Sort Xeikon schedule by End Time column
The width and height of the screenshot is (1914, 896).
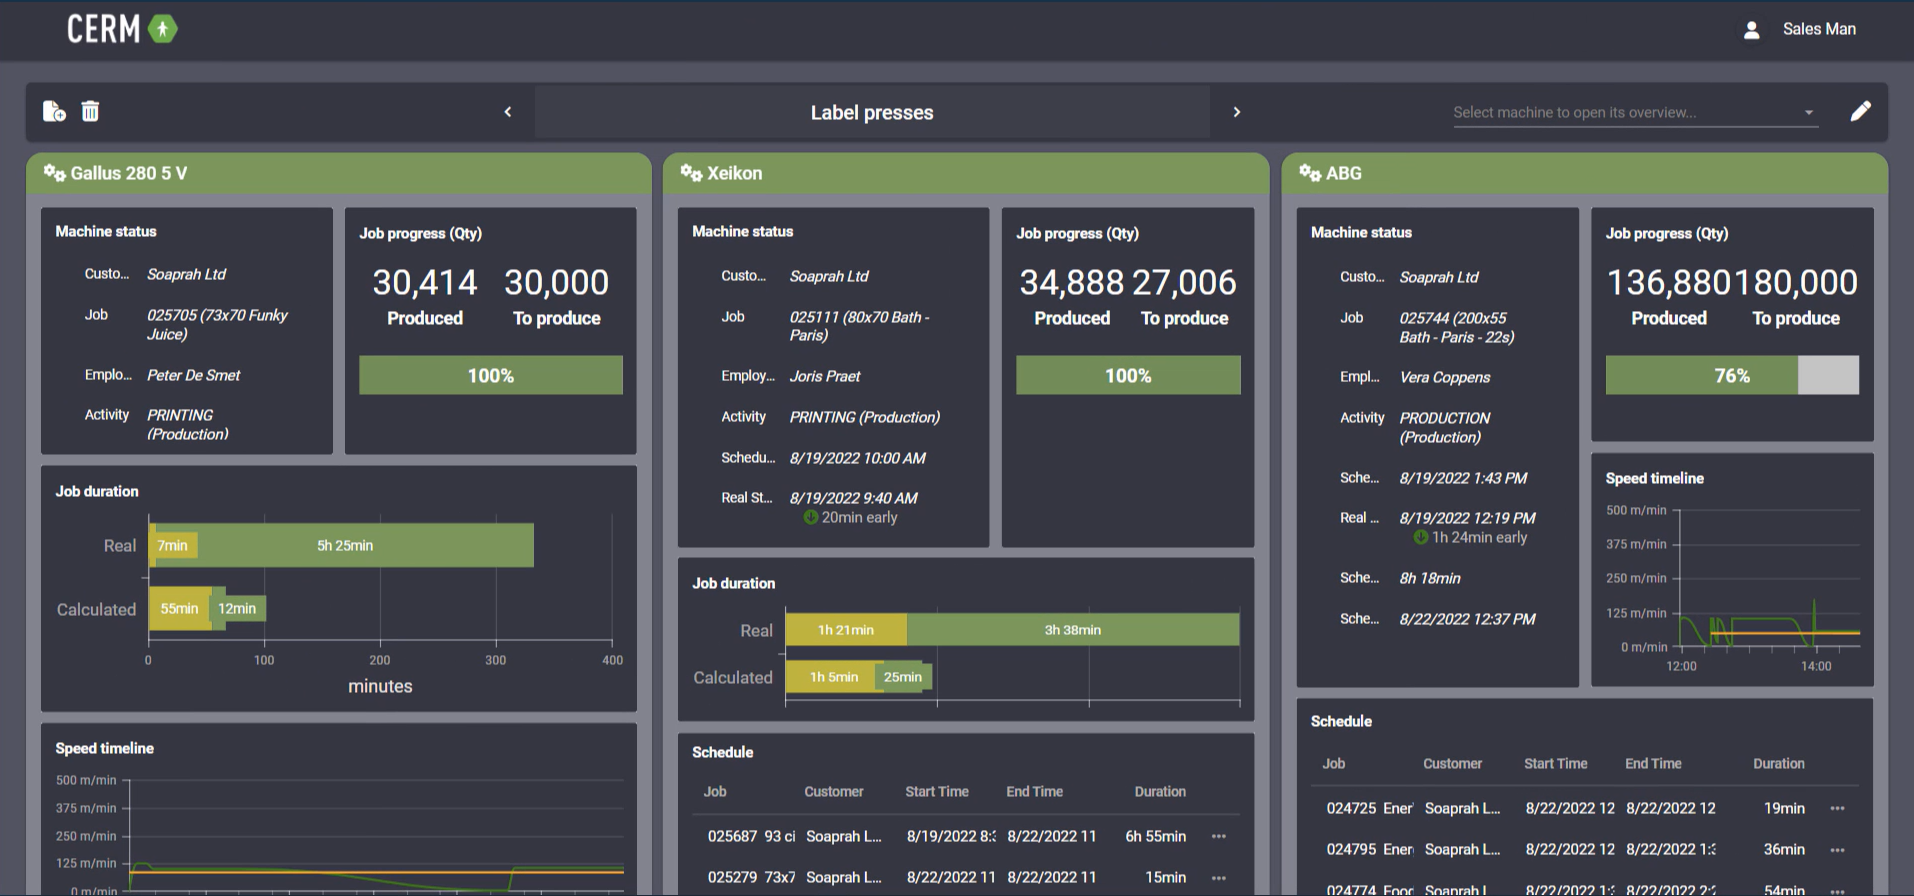click(x=1034, y=791)
